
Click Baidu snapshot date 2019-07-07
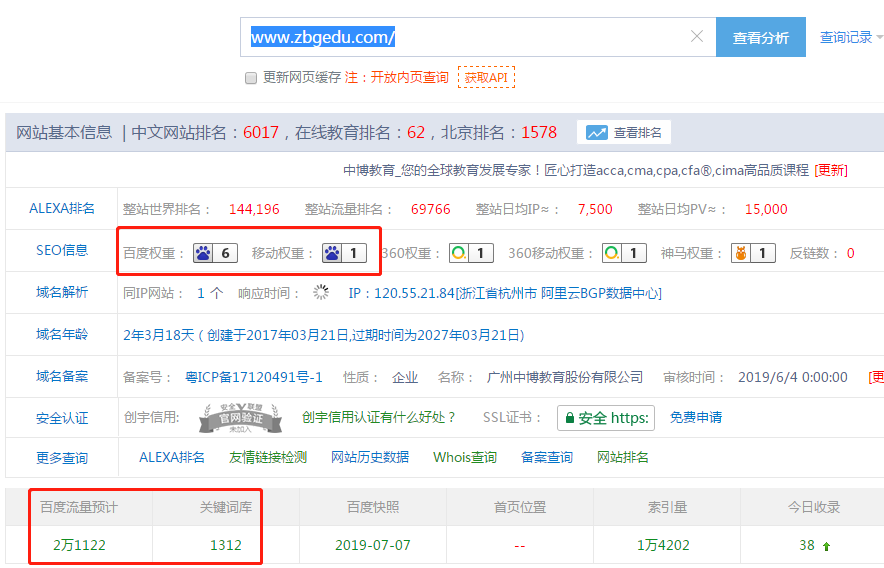click(x=372, y=545)
